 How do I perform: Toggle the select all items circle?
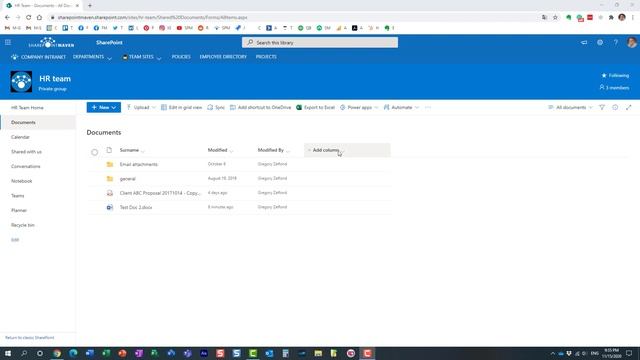tap(94, 152)
